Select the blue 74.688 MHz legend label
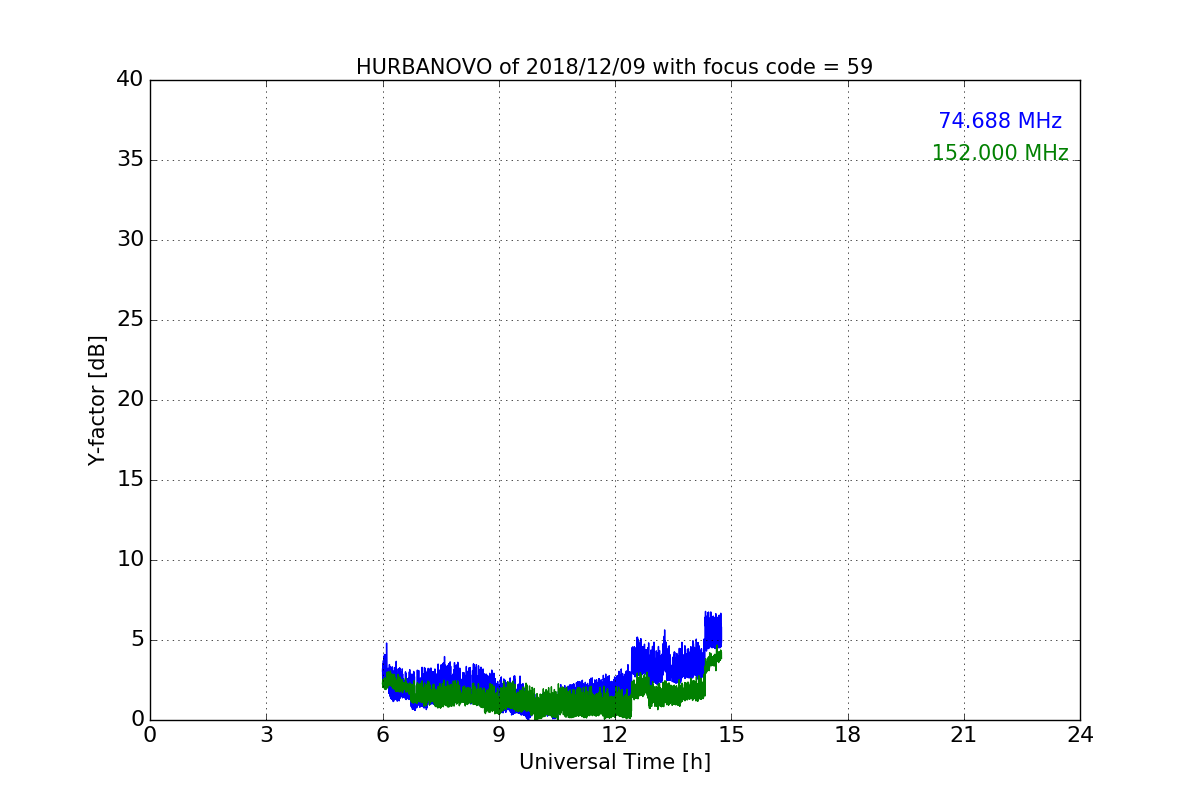 pos(1000,121)
